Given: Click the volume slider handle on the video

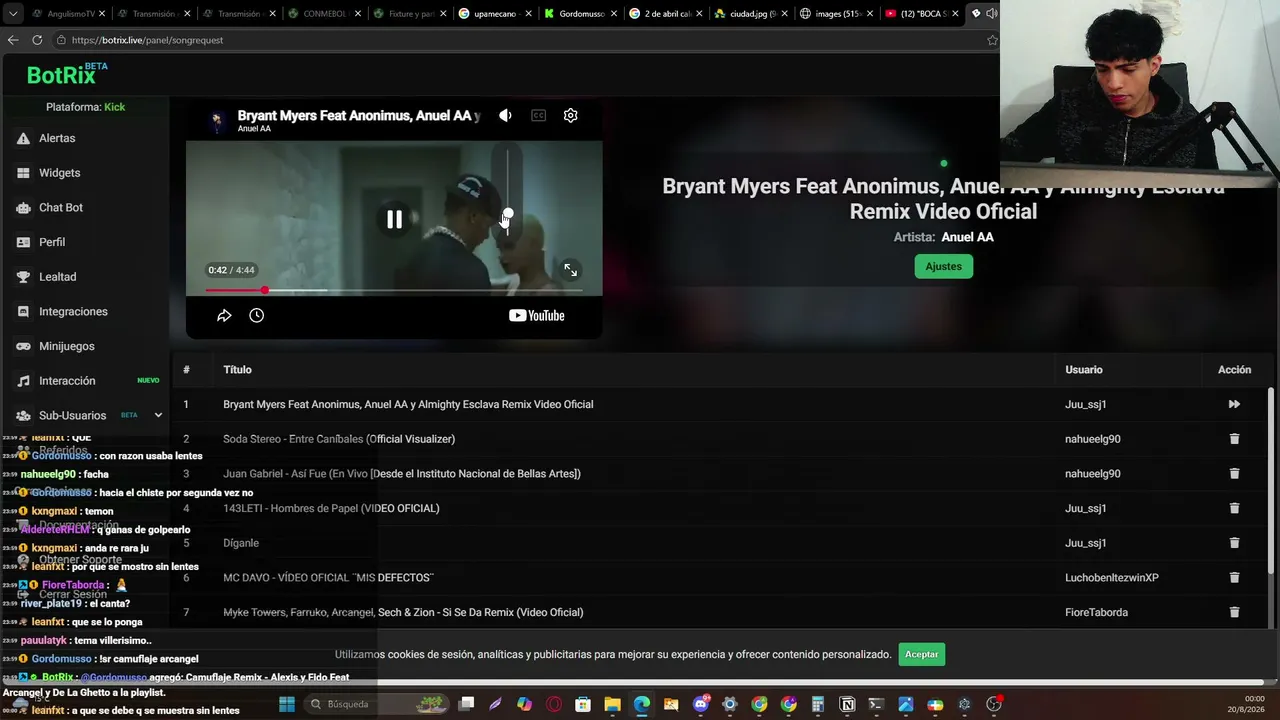Looking at the screenshot, I should pos(508,214).
